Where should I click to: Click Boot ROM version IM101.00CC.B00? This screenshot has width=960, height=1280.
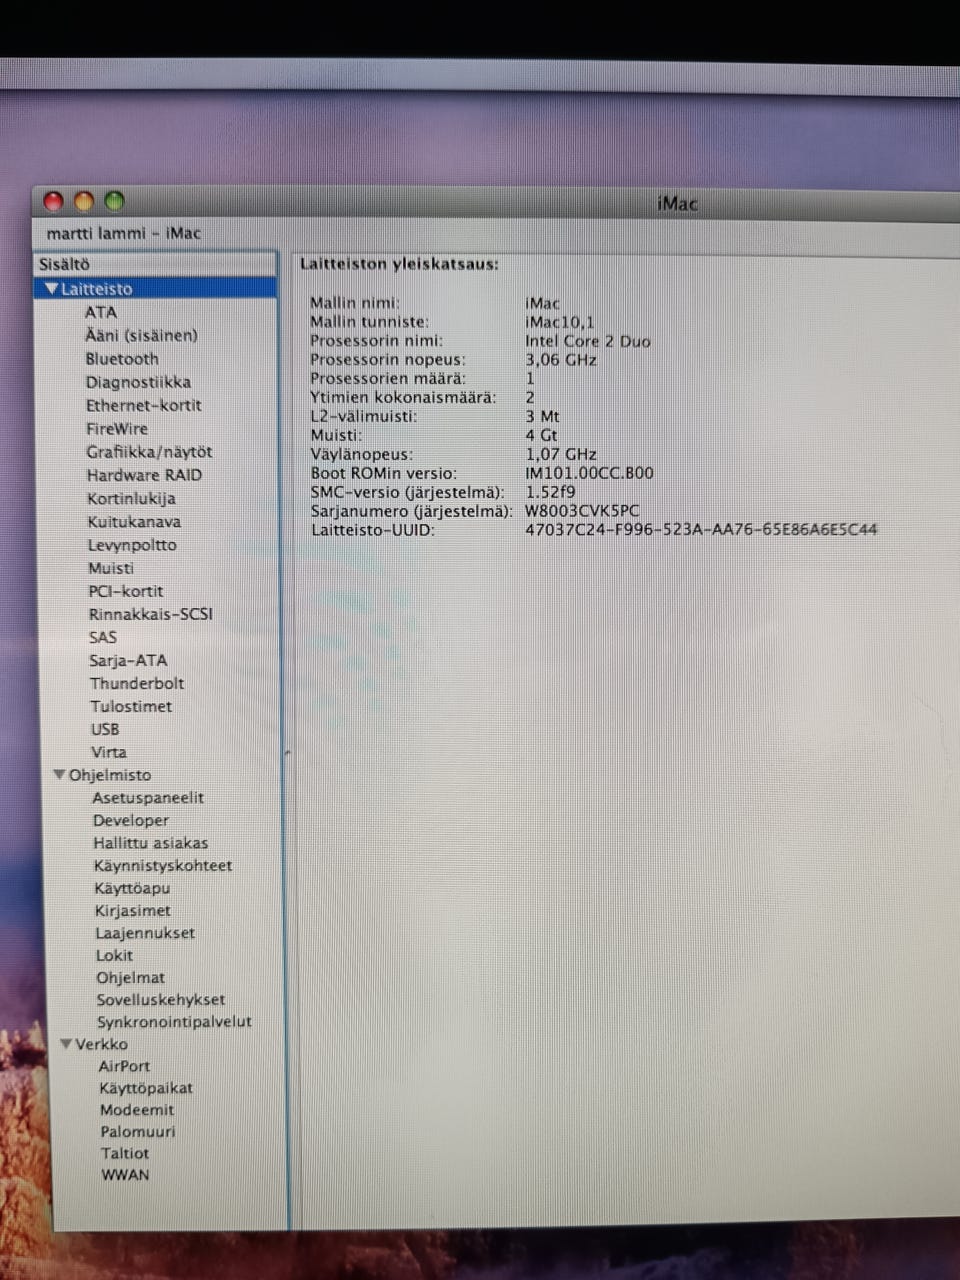pyautogui.click(x=589, y=473)
